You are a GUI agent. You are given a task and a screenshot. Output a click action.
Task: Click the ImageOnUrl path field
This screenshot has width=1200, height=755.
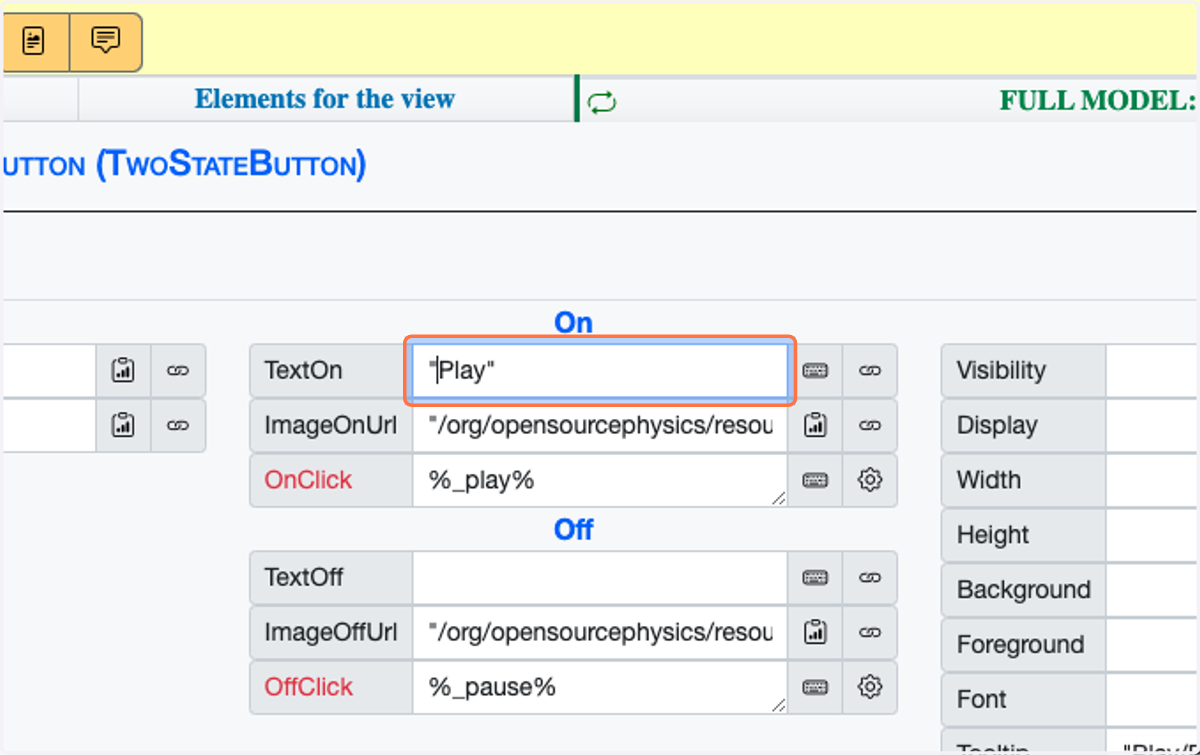(600, 426)
